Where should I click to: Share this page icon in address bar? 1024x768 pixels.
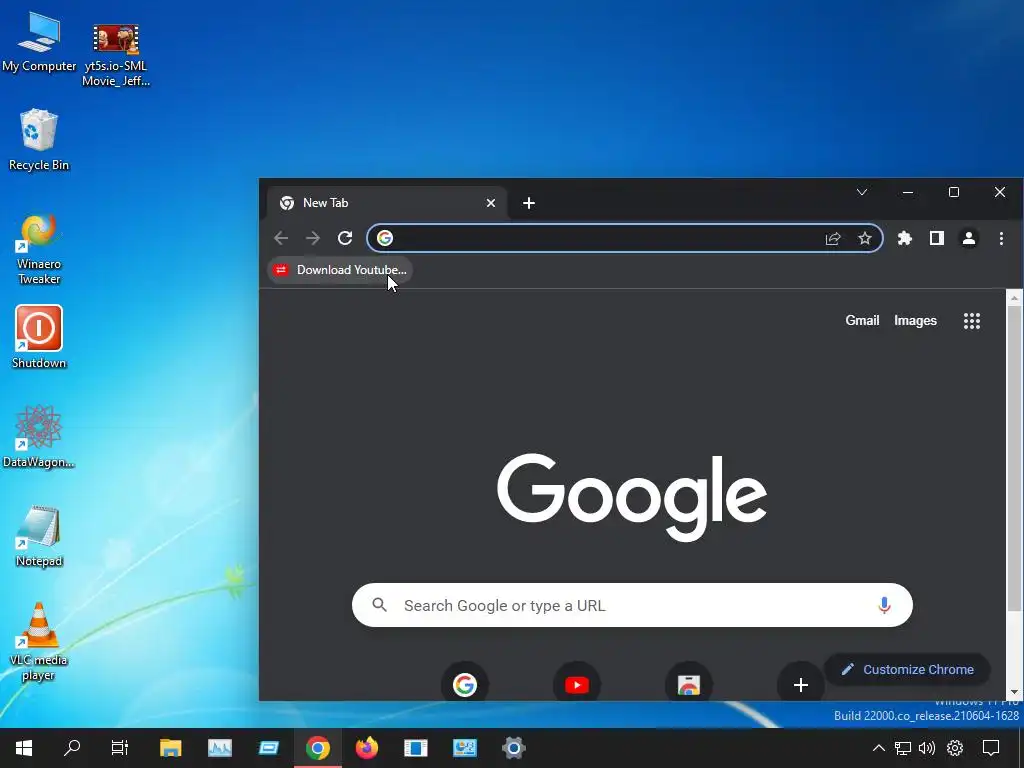833,238
